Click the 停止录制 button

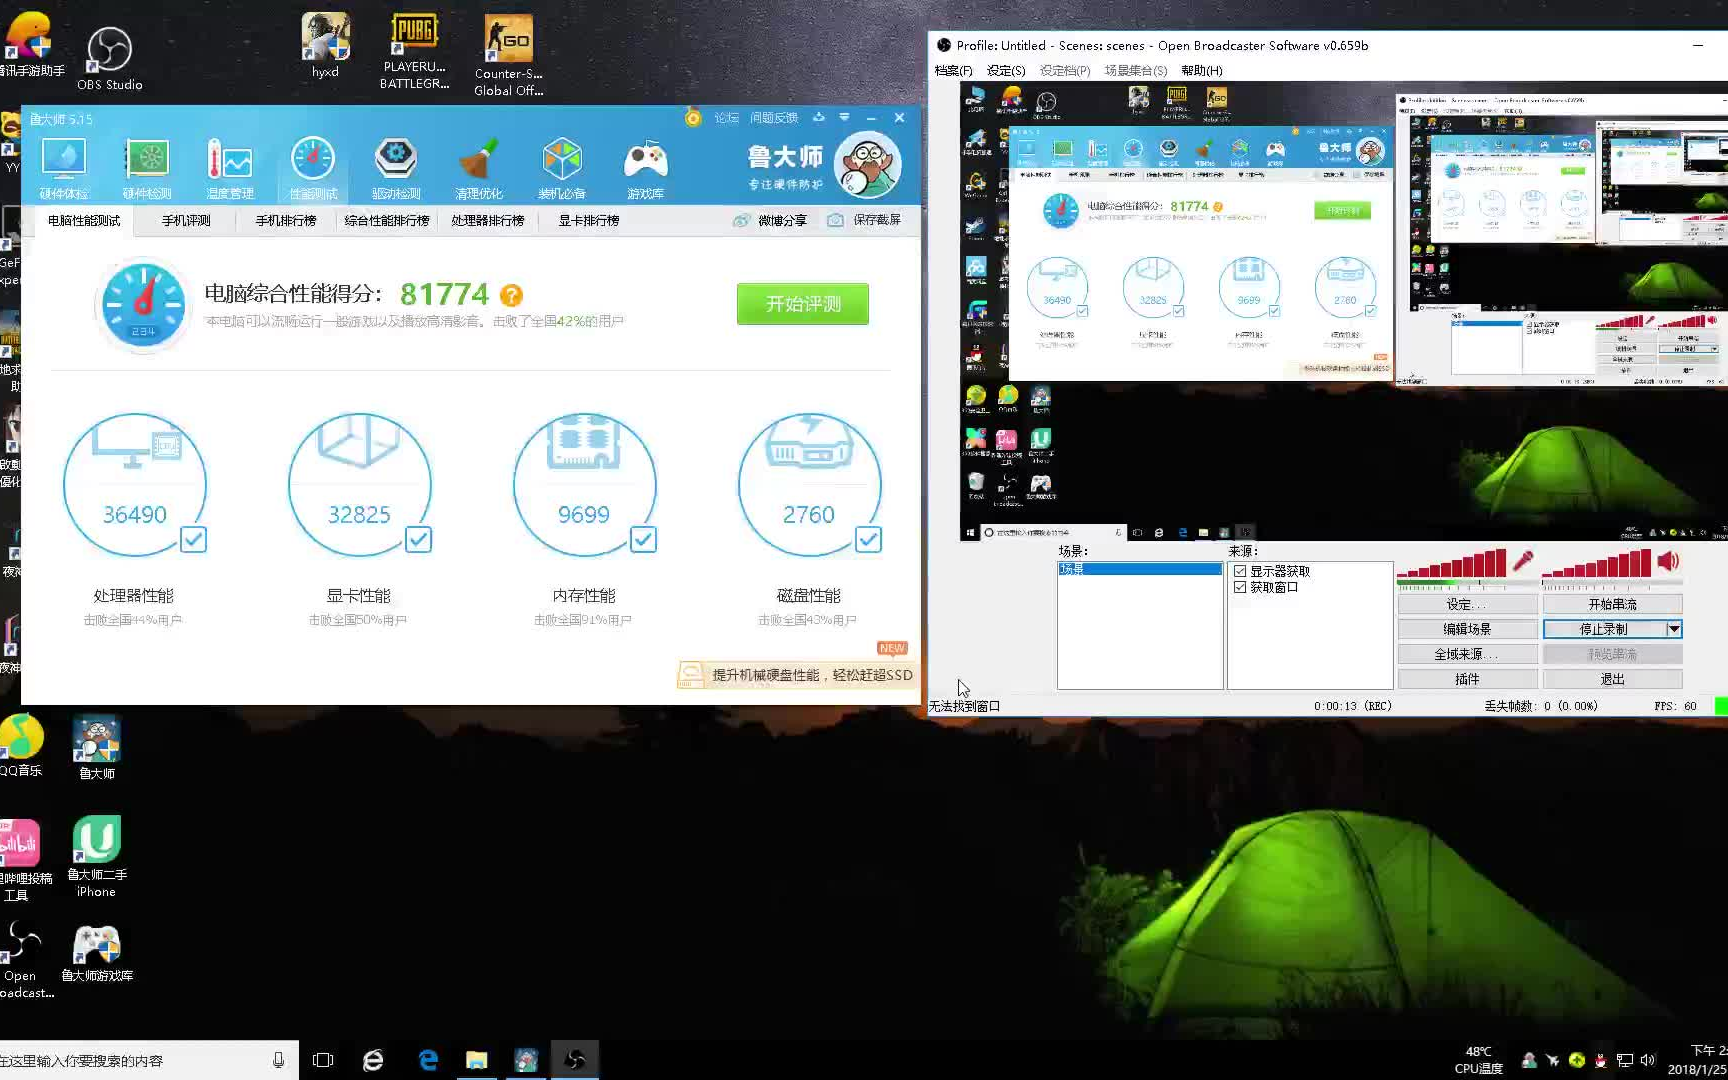pyautogui.click(x=1603, y=629)
